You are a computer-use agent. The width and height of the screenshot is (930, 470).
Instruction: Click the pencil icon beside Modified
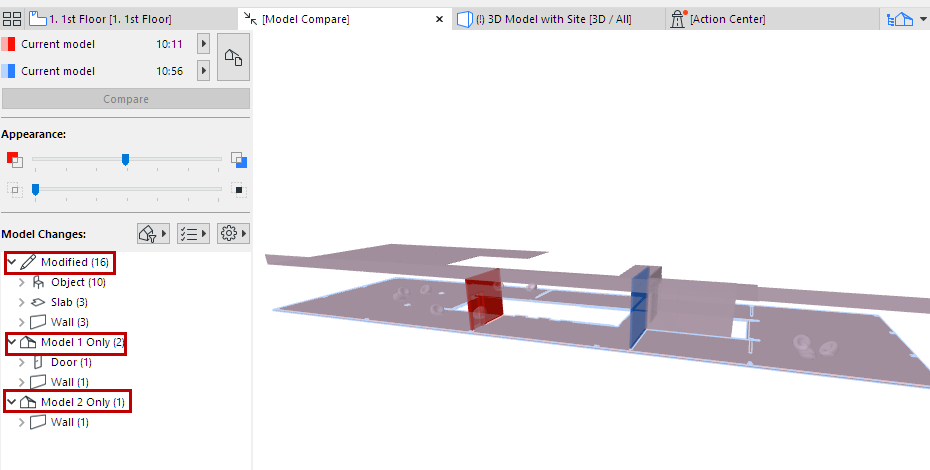28,262
